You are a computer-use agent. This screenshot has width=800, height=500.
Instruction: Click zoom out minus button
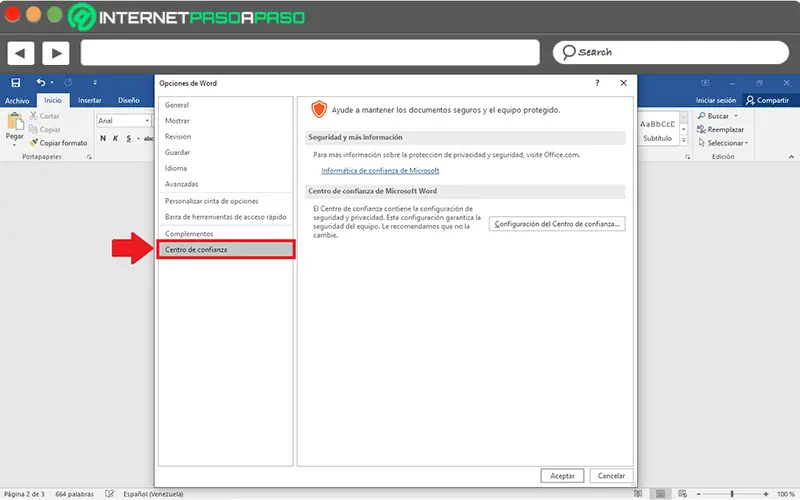699,494
